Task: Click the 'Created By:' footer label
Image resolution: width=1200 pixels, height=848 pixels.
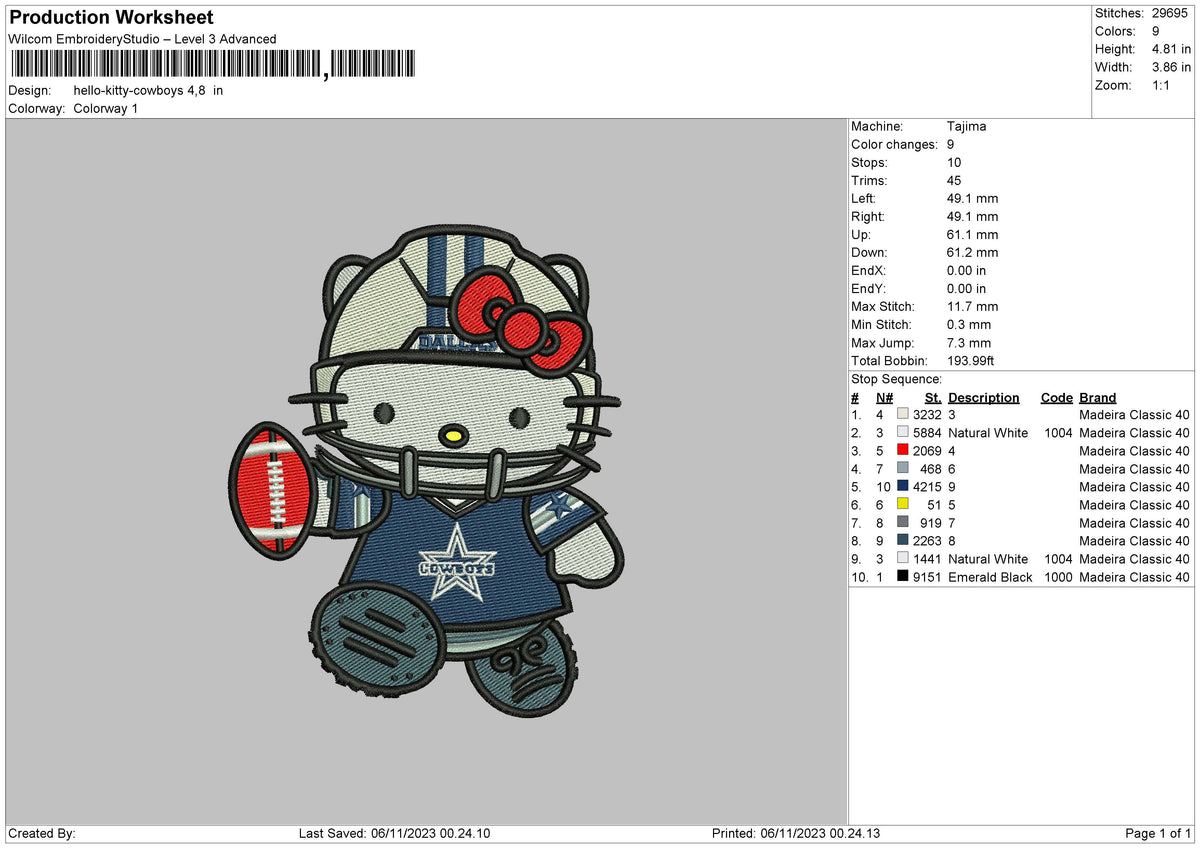Action: pyautogui.click(x=42, y=833)
